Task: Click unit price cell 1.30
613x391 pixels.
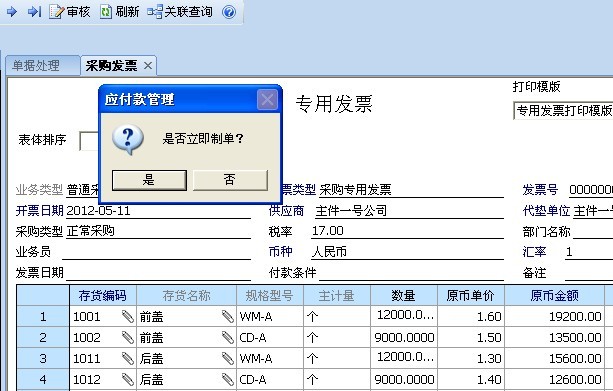Action: 471,358
